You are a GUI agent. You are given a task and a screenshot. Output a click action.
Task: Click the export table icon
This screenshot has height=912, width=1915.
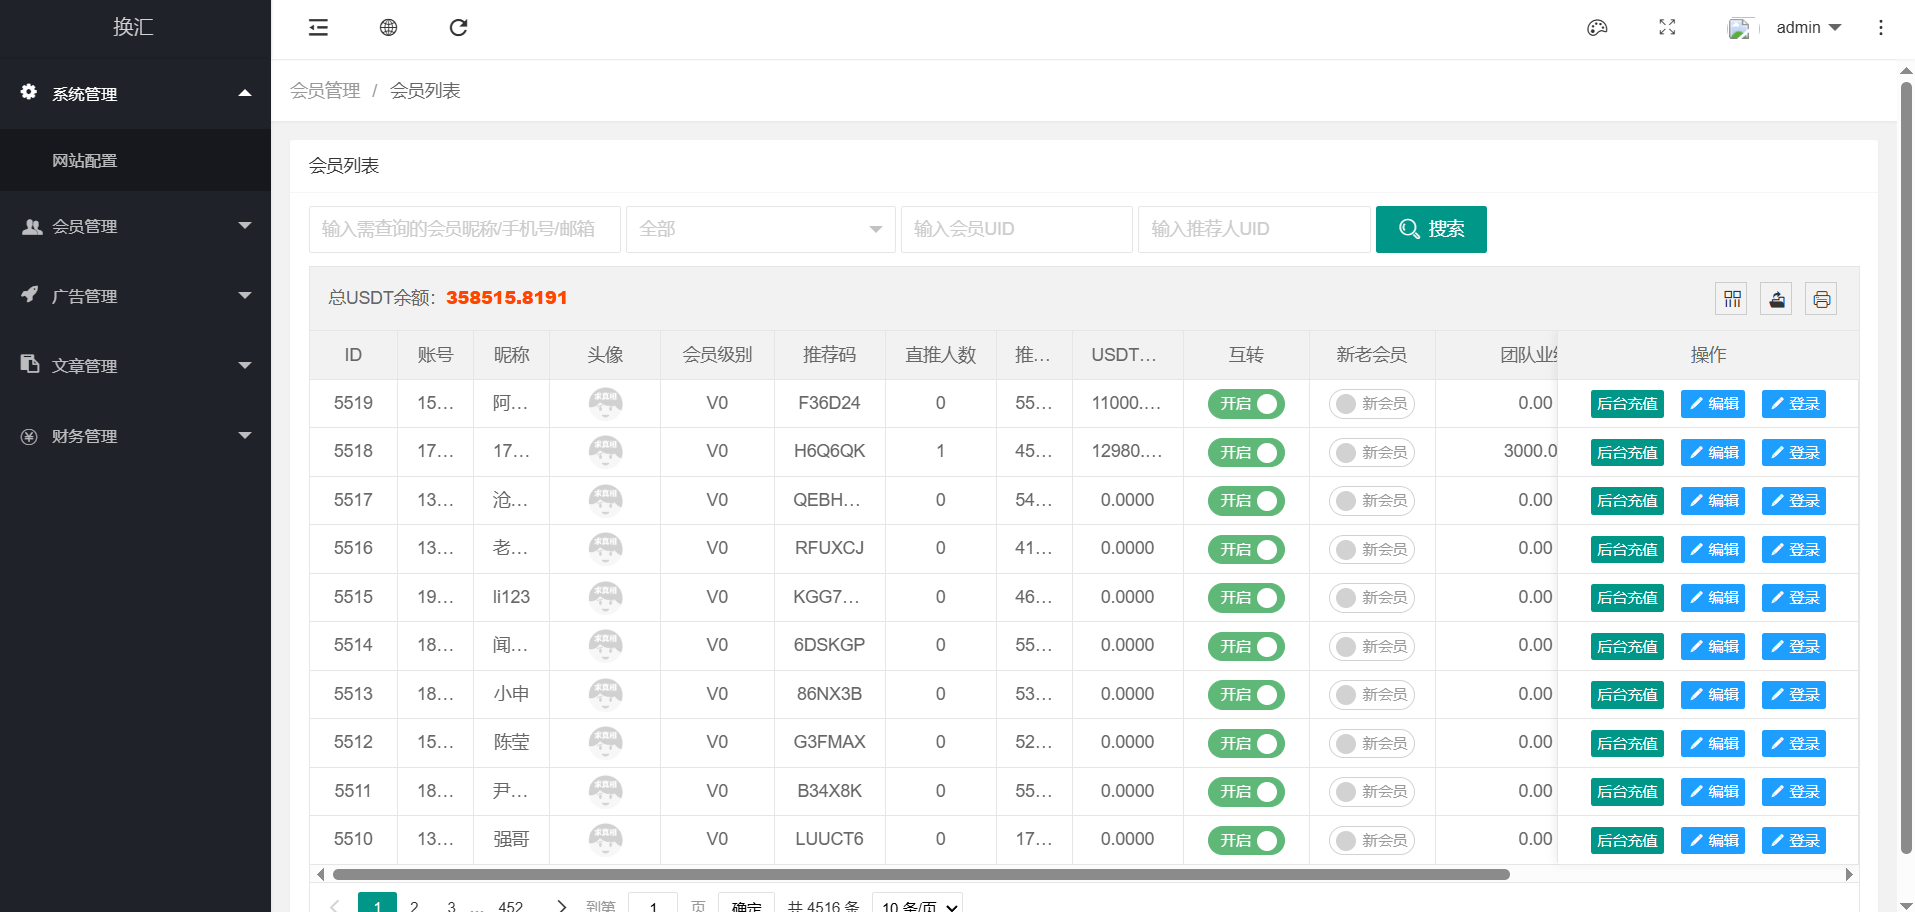(x=1777, y=299)
